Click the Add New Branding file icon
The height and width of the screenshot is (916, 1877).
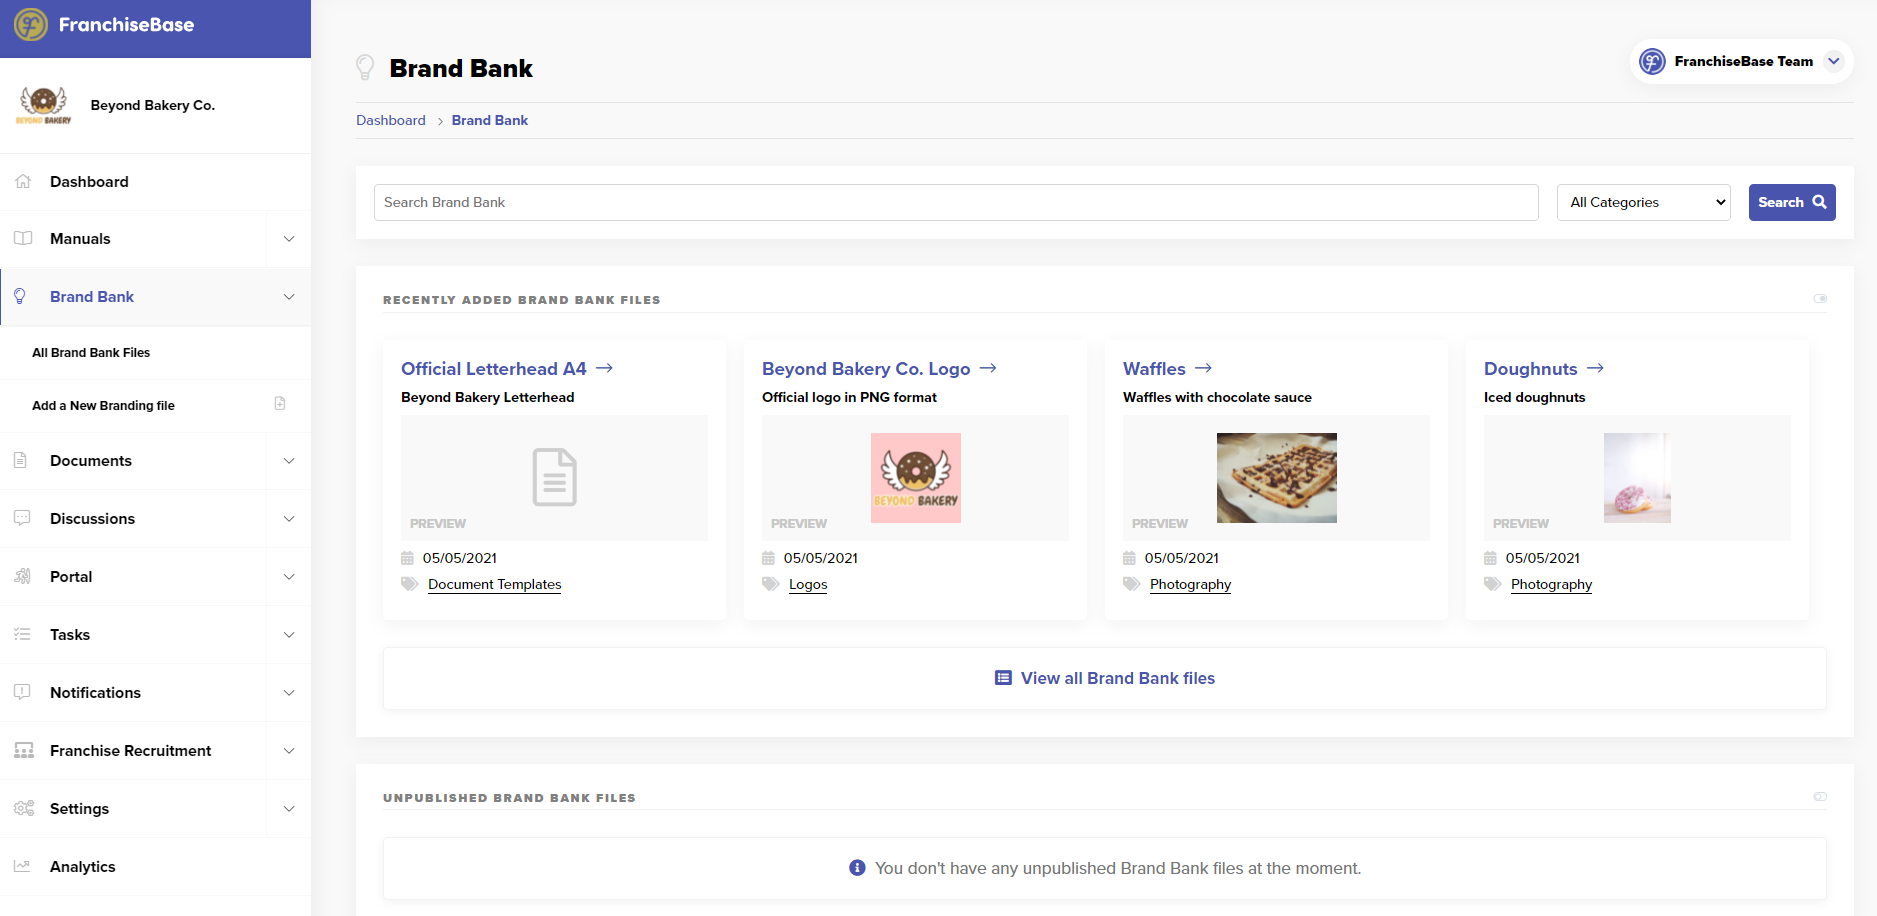pyautogui.click(x=280, y=404)
